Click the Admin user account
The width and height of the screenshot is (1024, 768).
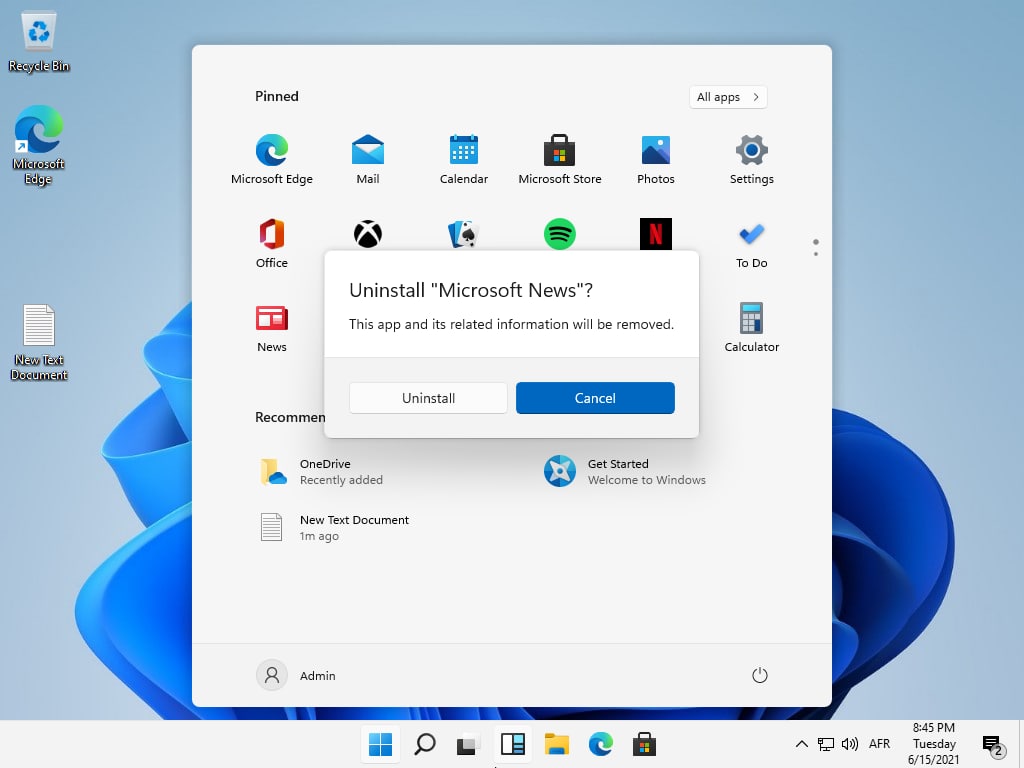[296, 675]
